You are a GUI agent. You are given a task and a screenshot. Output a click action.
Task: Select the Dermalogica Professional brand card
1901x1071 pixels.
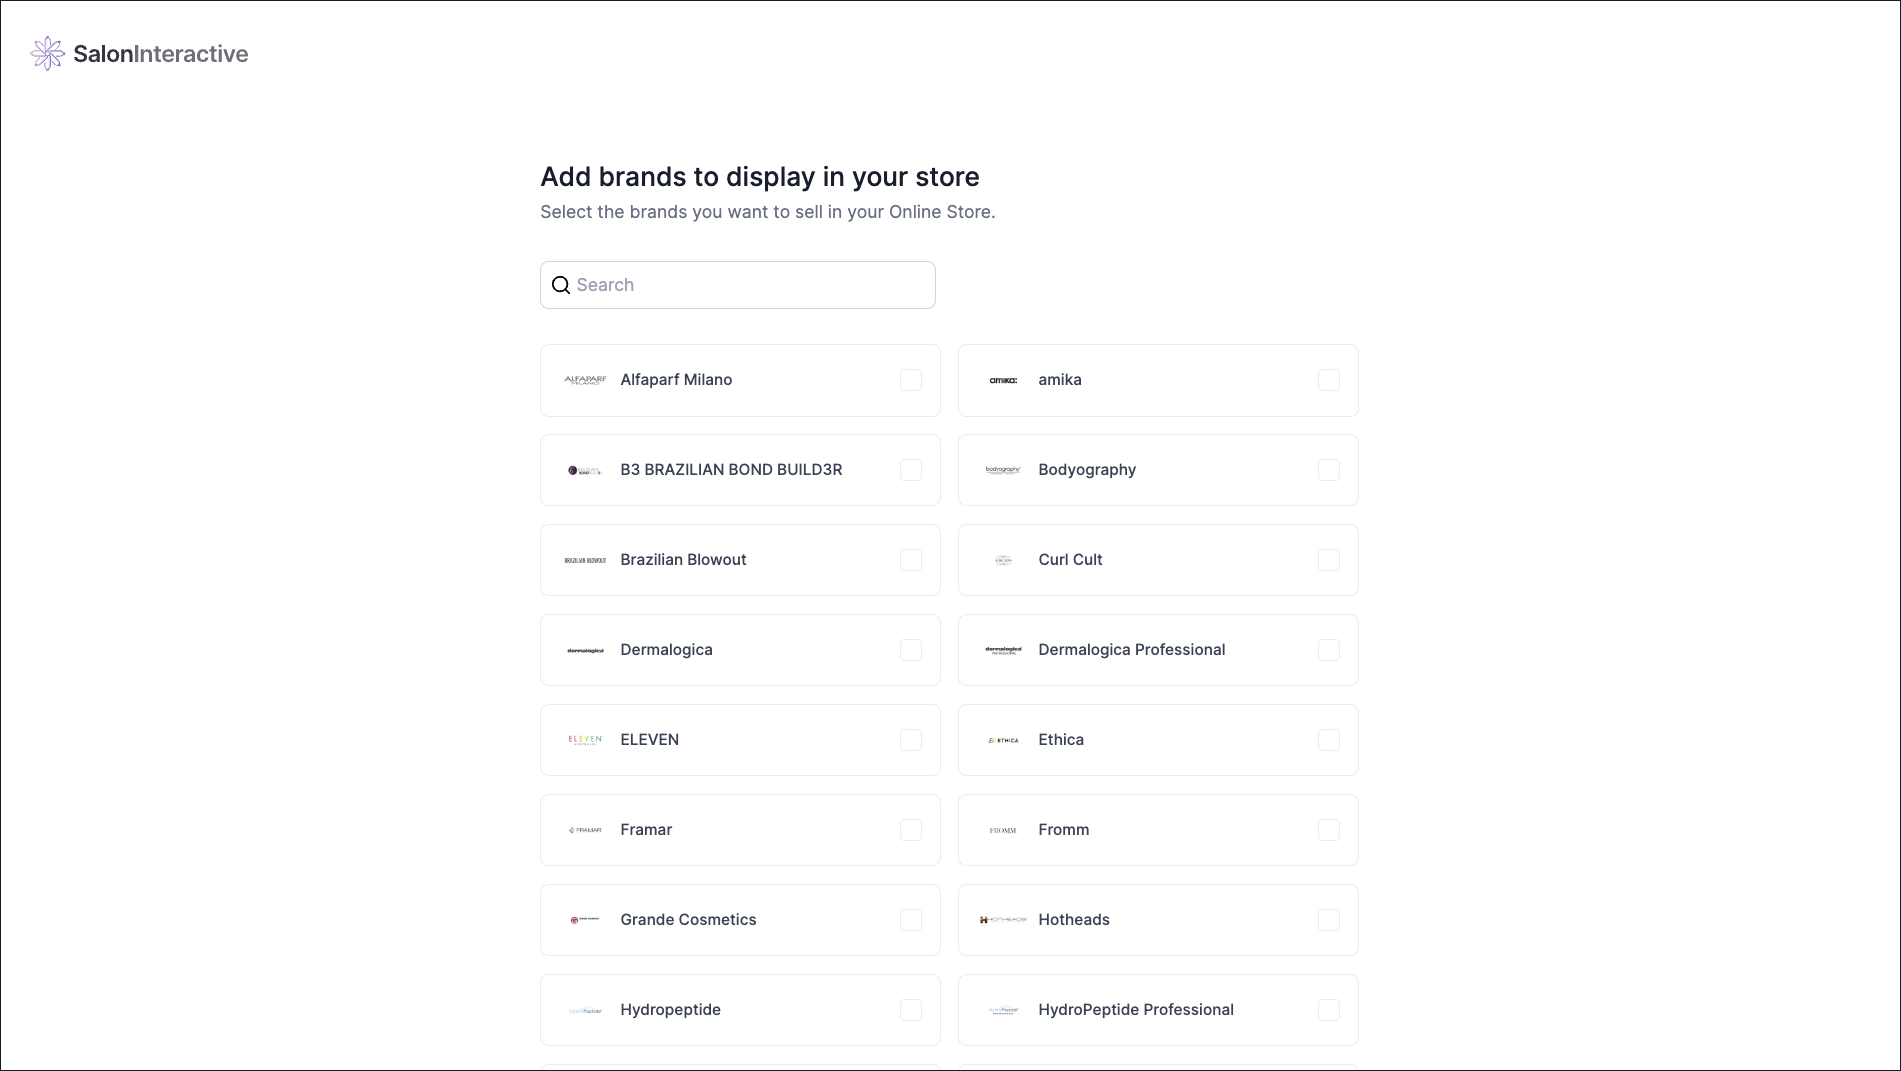coord(1158,649)
